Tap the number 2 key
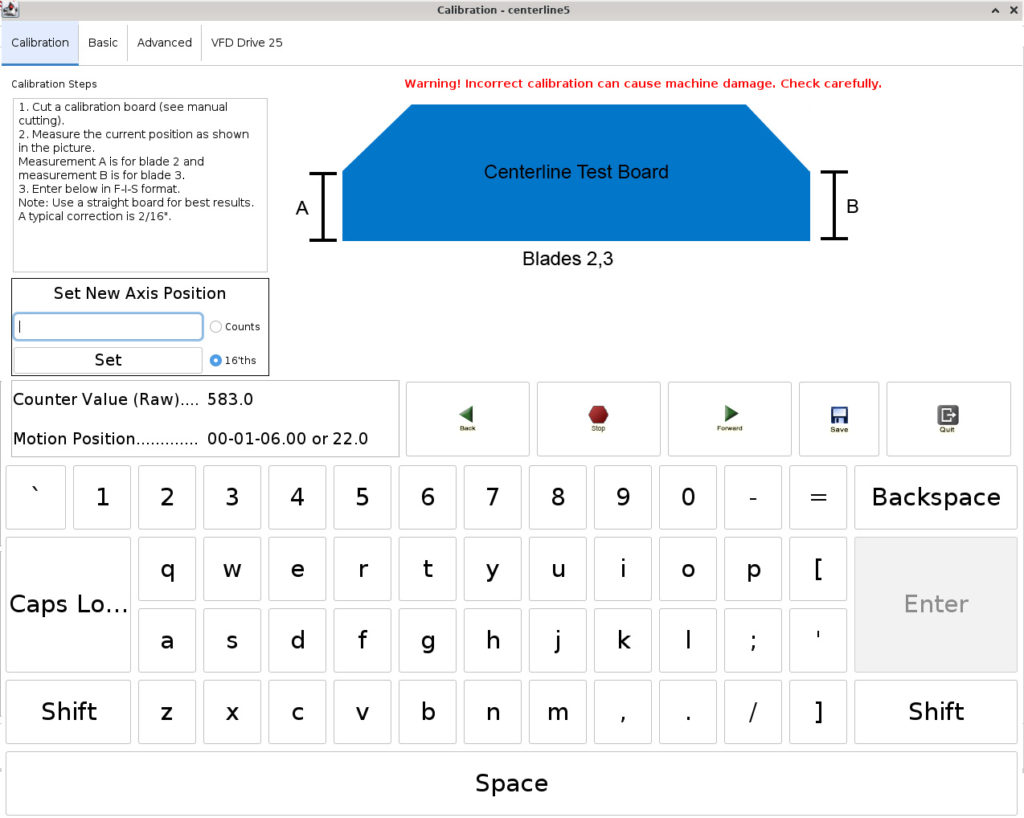This screenshot has width=1024, height=818. coord(167,497)
